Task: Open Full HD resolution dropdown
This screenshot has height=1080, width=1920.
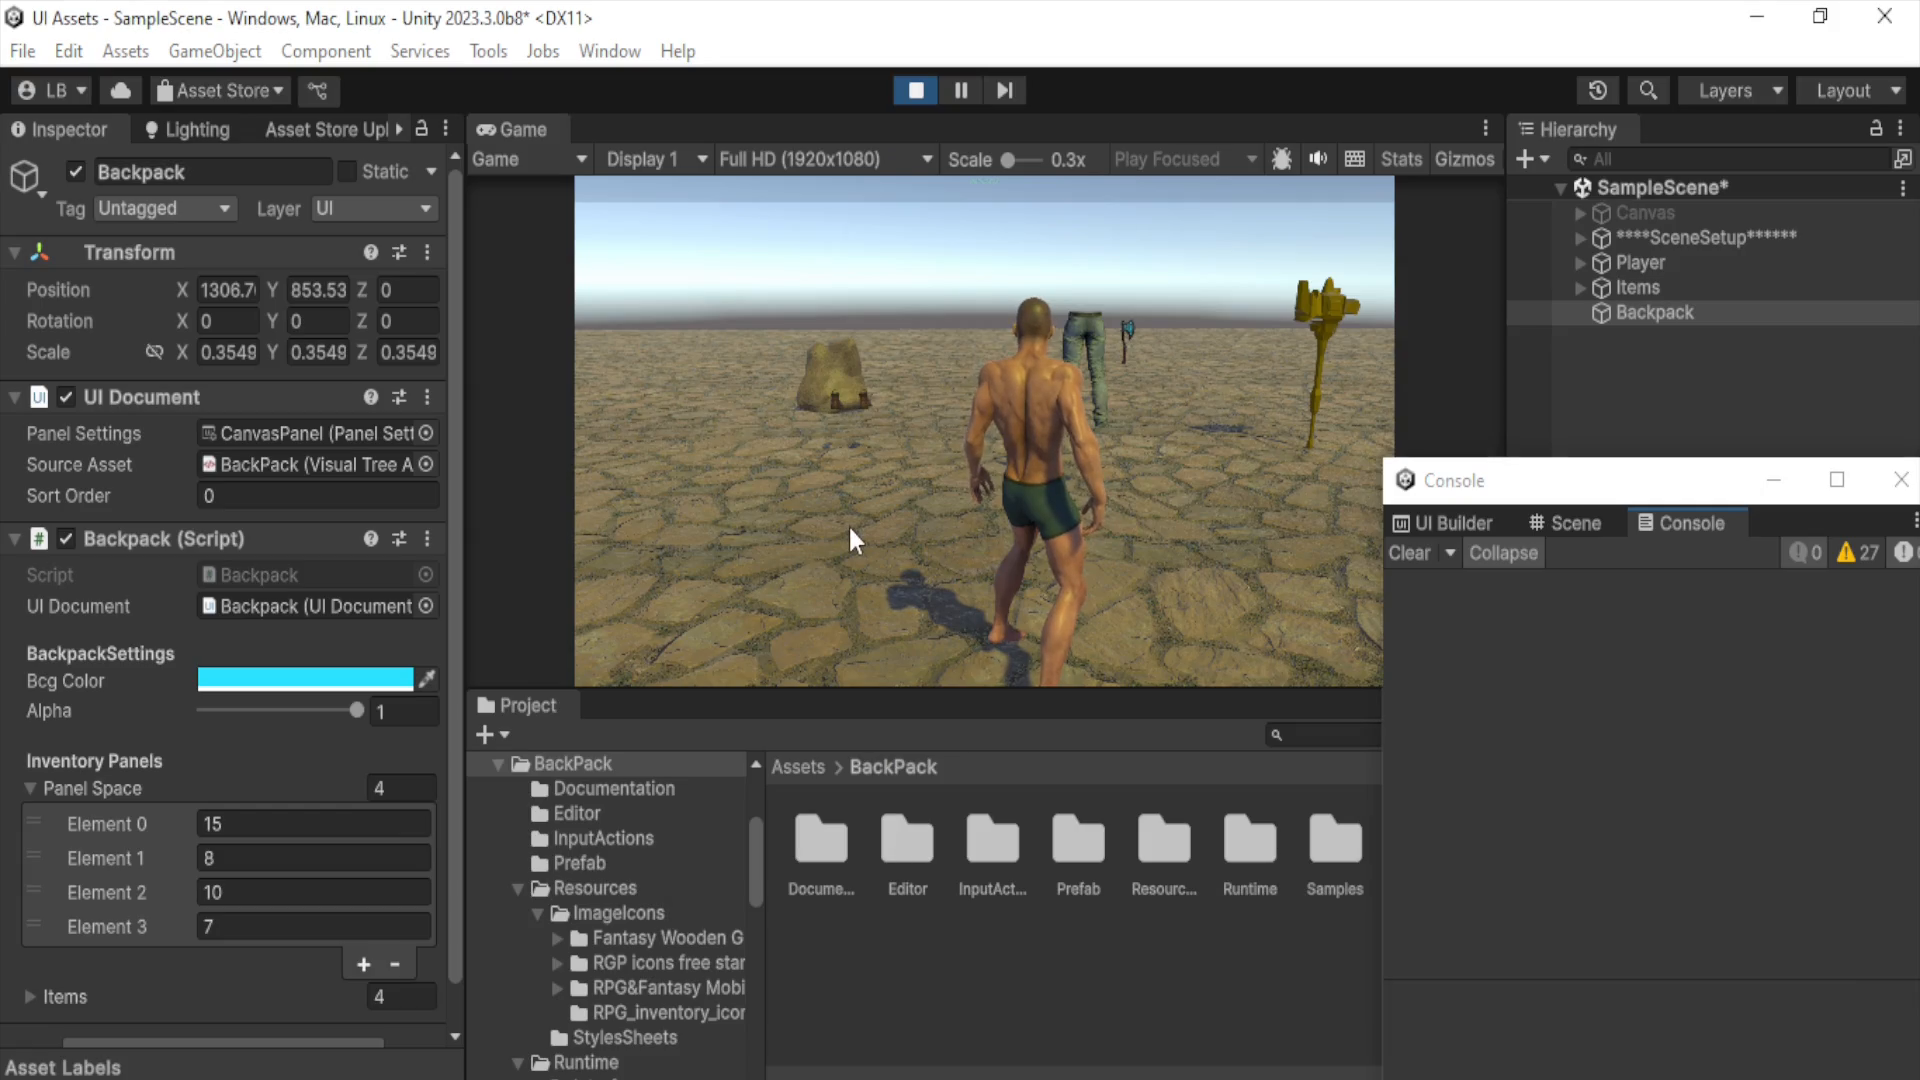Action: point(825,159)
